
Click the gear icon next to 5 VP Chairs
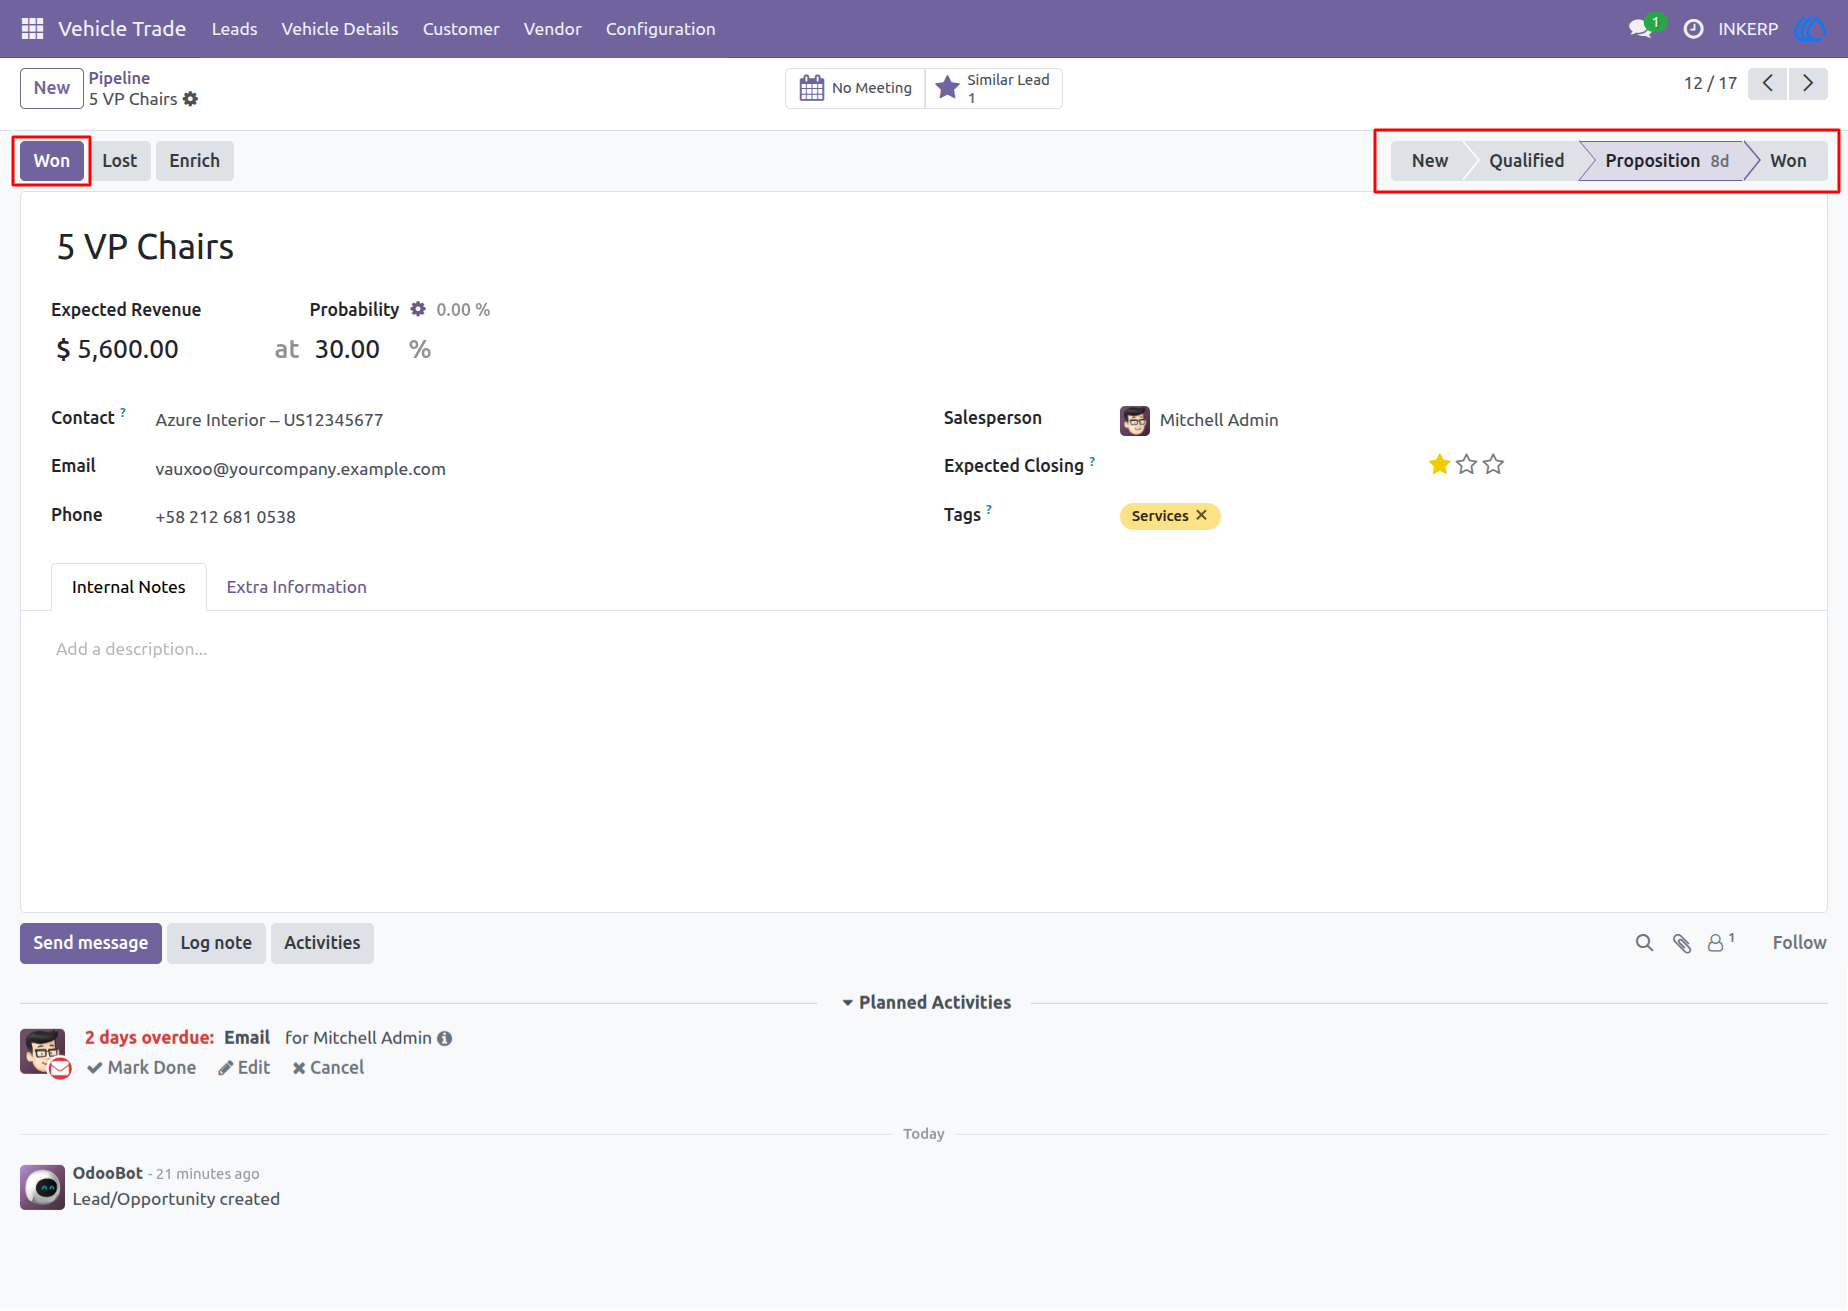pyautogui.click(x=190, y=99)
